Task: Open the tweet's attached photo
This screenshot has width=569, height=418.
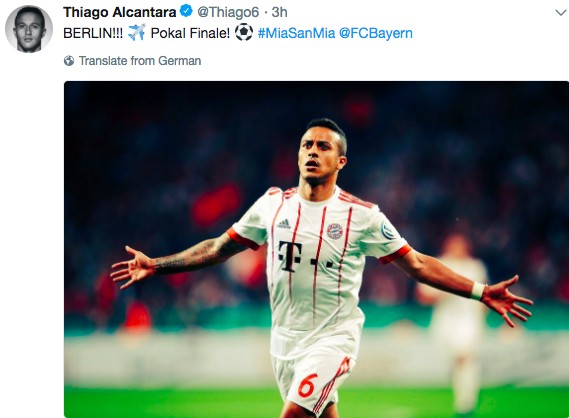Action: [x=316, y=249]
